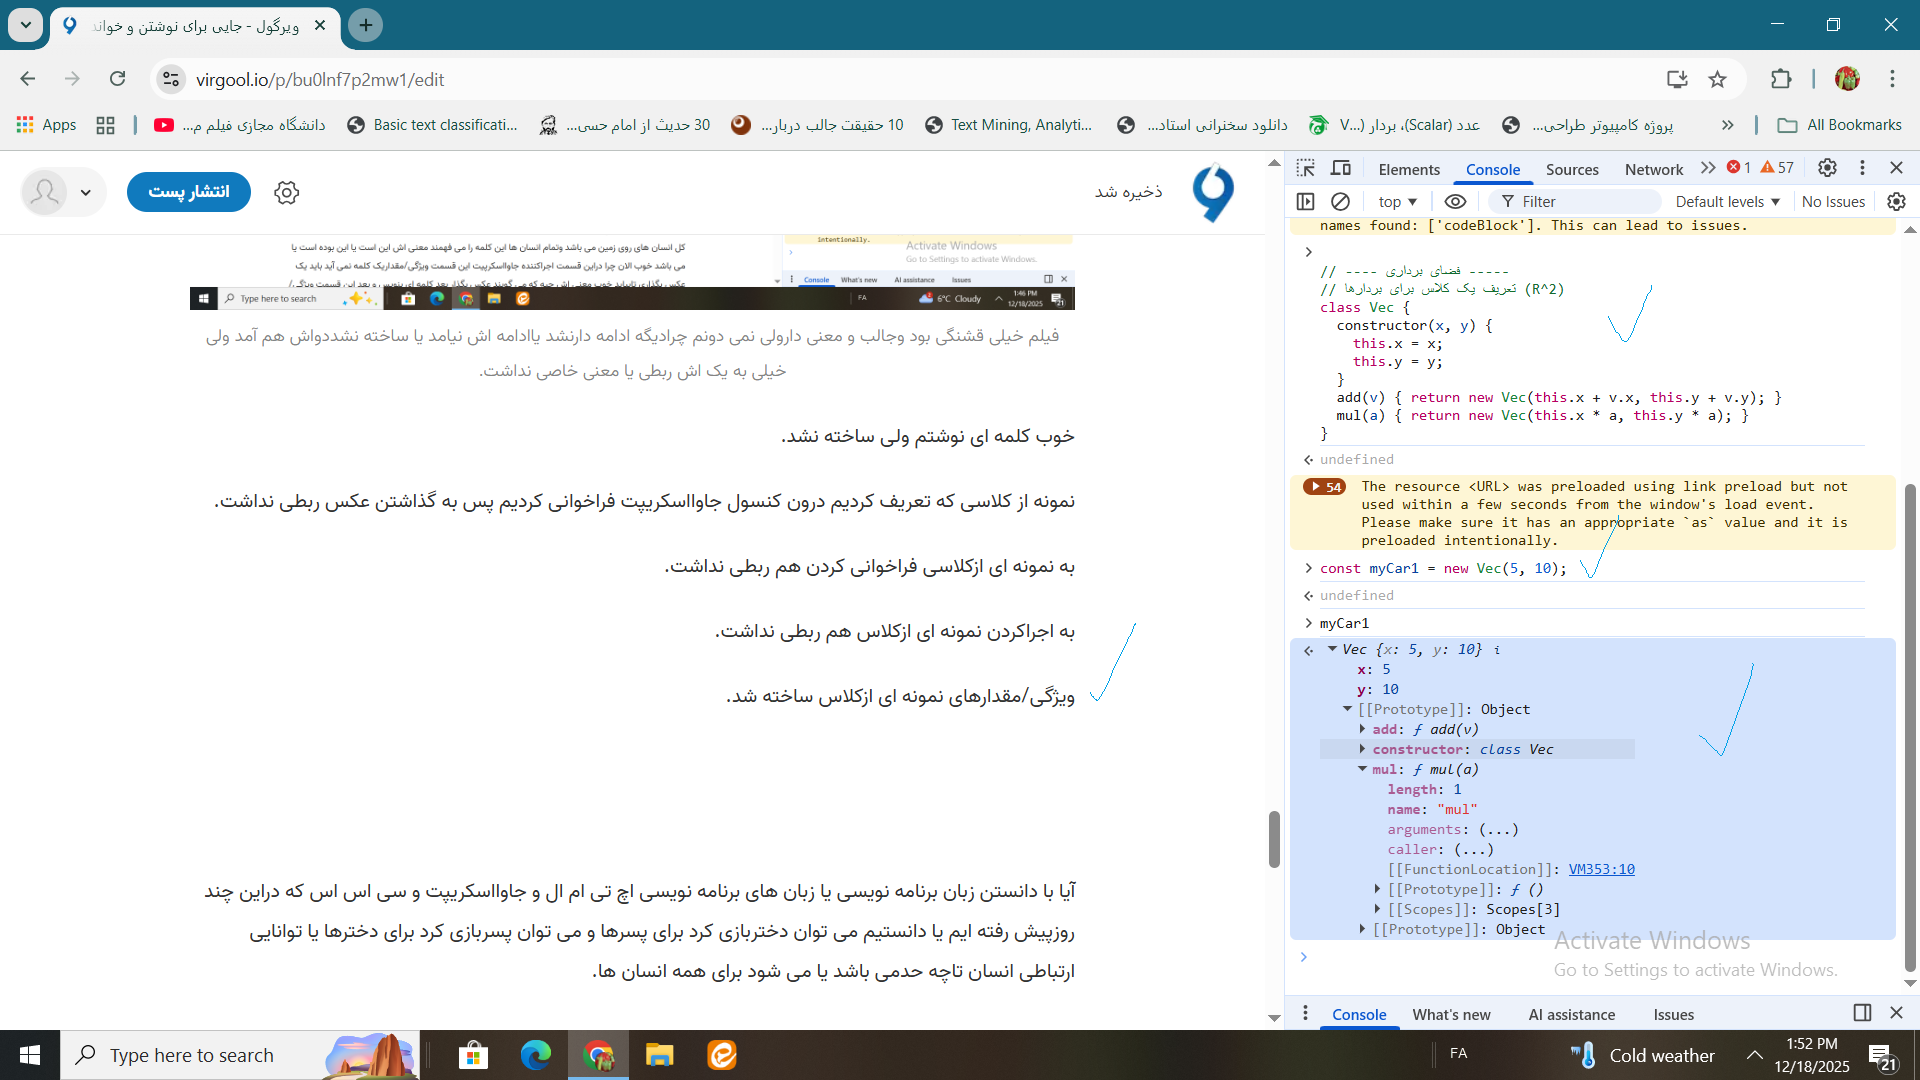
Task: Switch to the Network tab
Action: tap(1653, 169)
